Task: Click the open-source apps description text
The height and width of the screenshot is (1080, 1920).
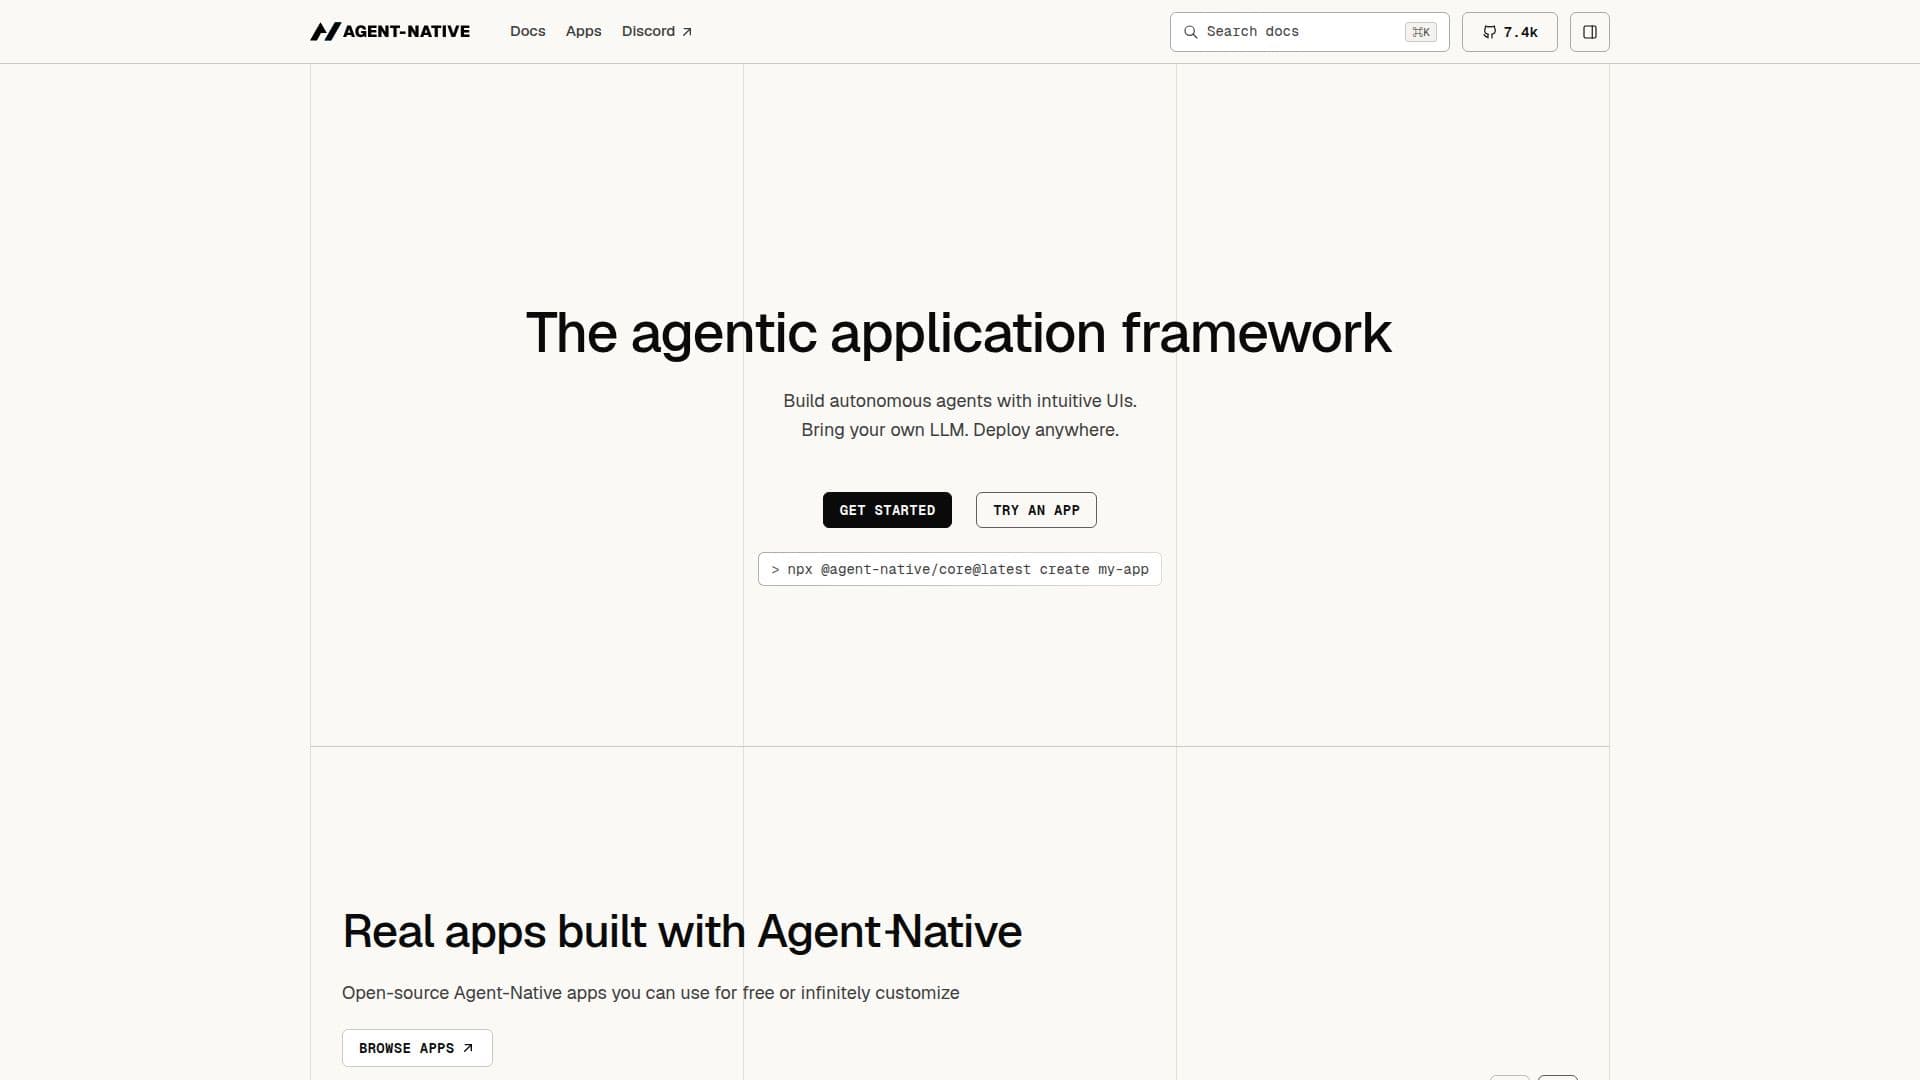Action: point(651,993)
